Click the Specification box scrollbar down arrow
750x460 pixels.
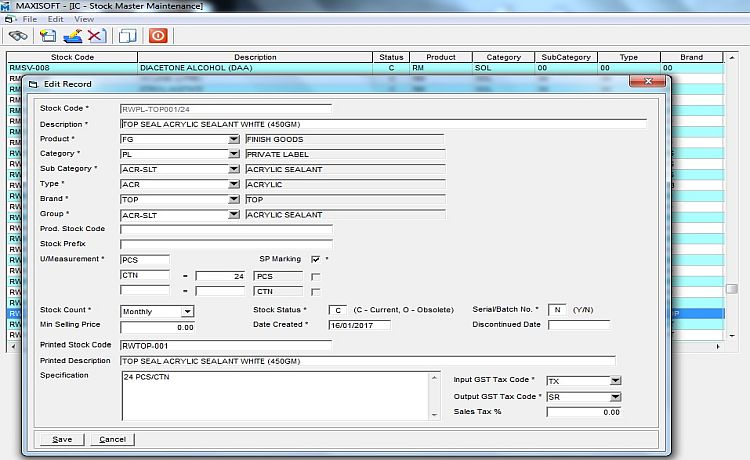pyautogui.click(x=434, y=416)
